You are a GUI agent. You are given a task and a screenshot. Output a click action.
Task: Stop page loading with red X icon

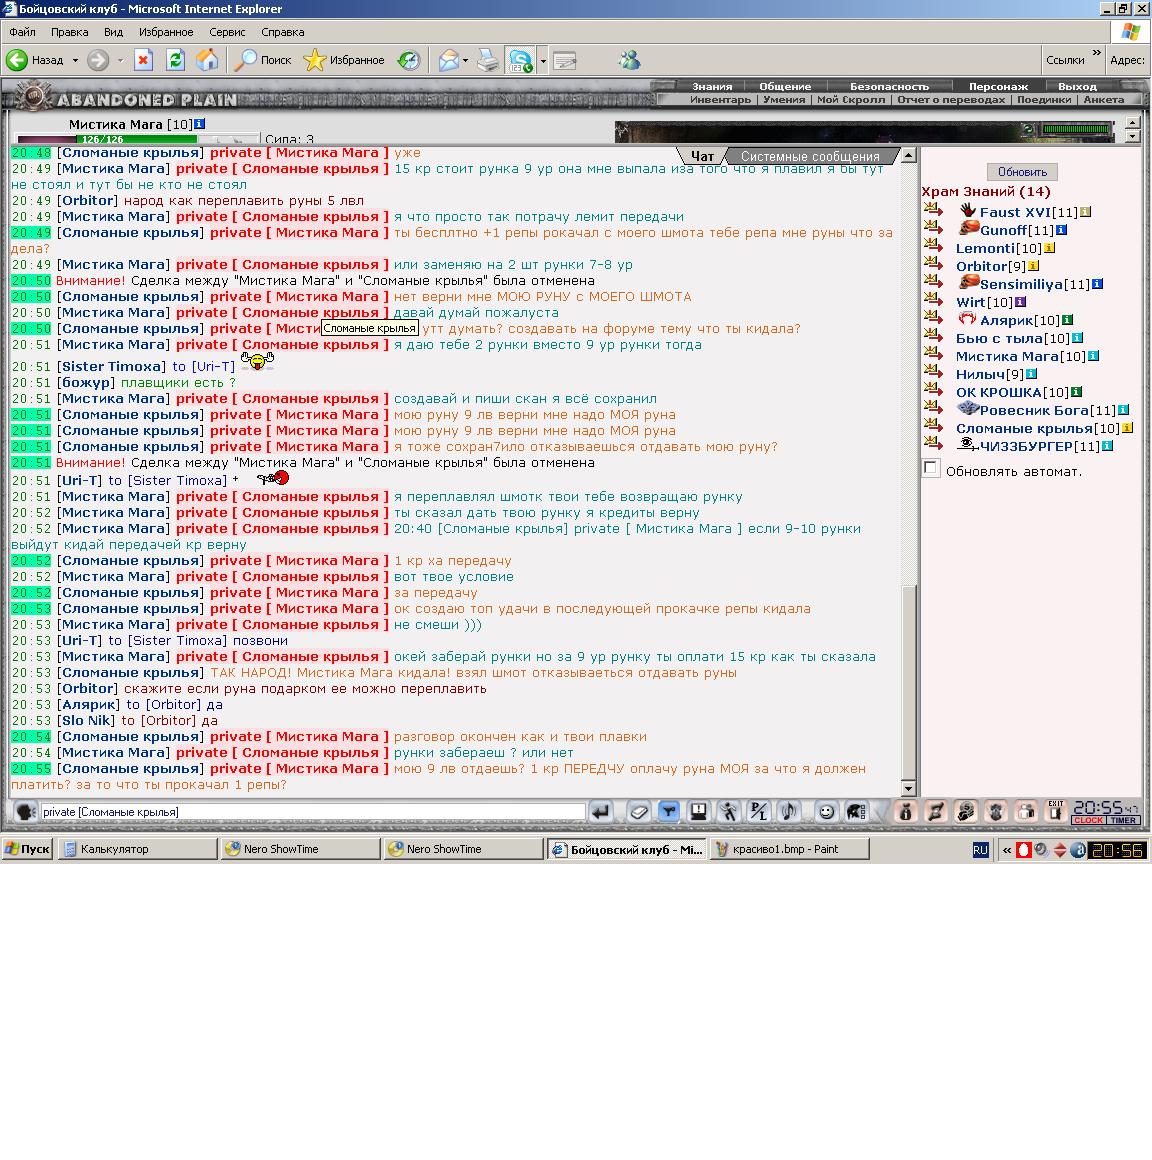tap(143, 60)
